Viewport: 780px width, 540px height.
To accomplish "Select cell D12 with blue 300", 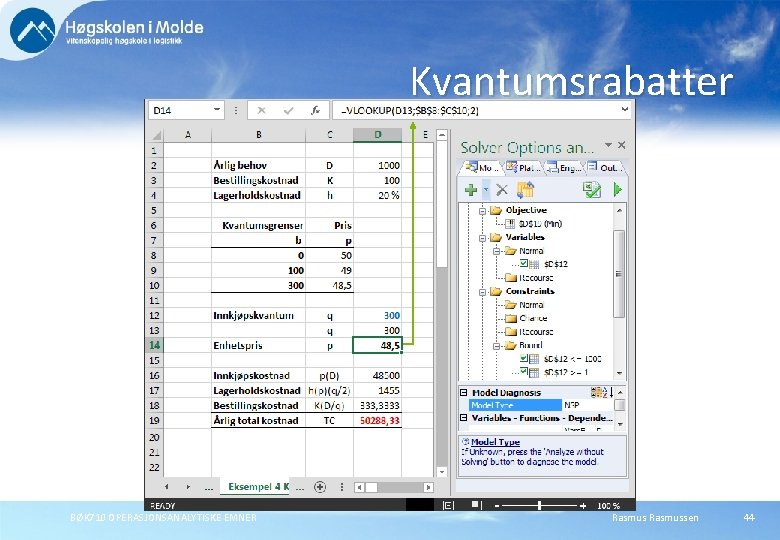I will (378, 315).
